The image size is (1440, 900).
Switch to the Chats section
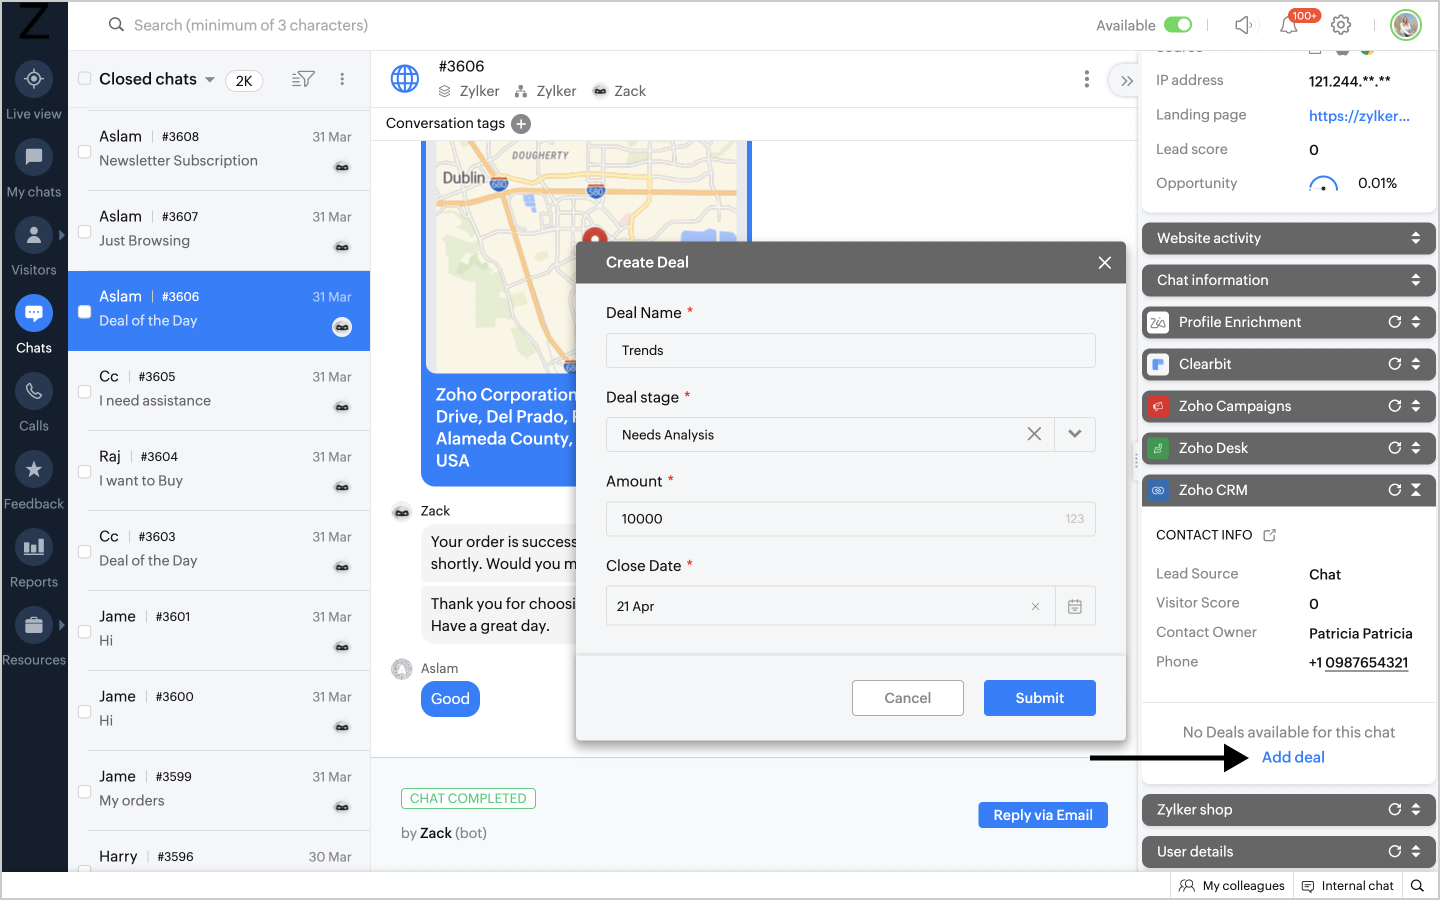click(34, 324)
